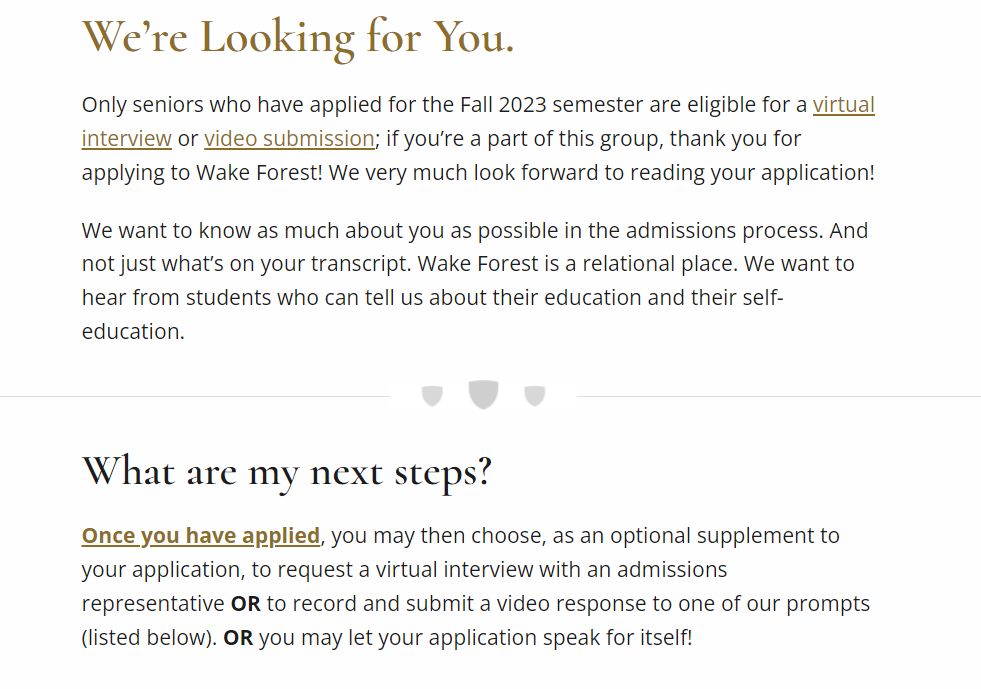Click the 'What are my next steps?' heading
The width and height of the screenshot is (981, 689).
(287, 471)
